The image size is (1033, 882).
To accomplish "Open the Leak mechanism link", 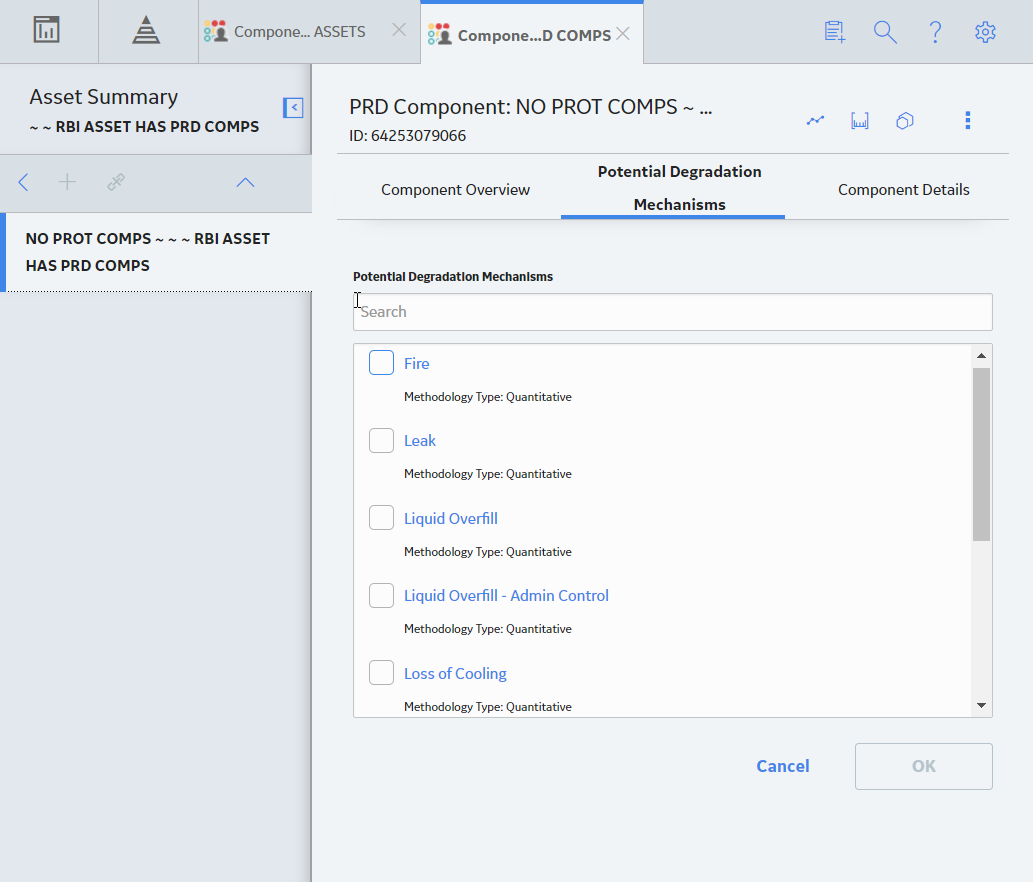I will pyautogui.click(x=420, y=441).
